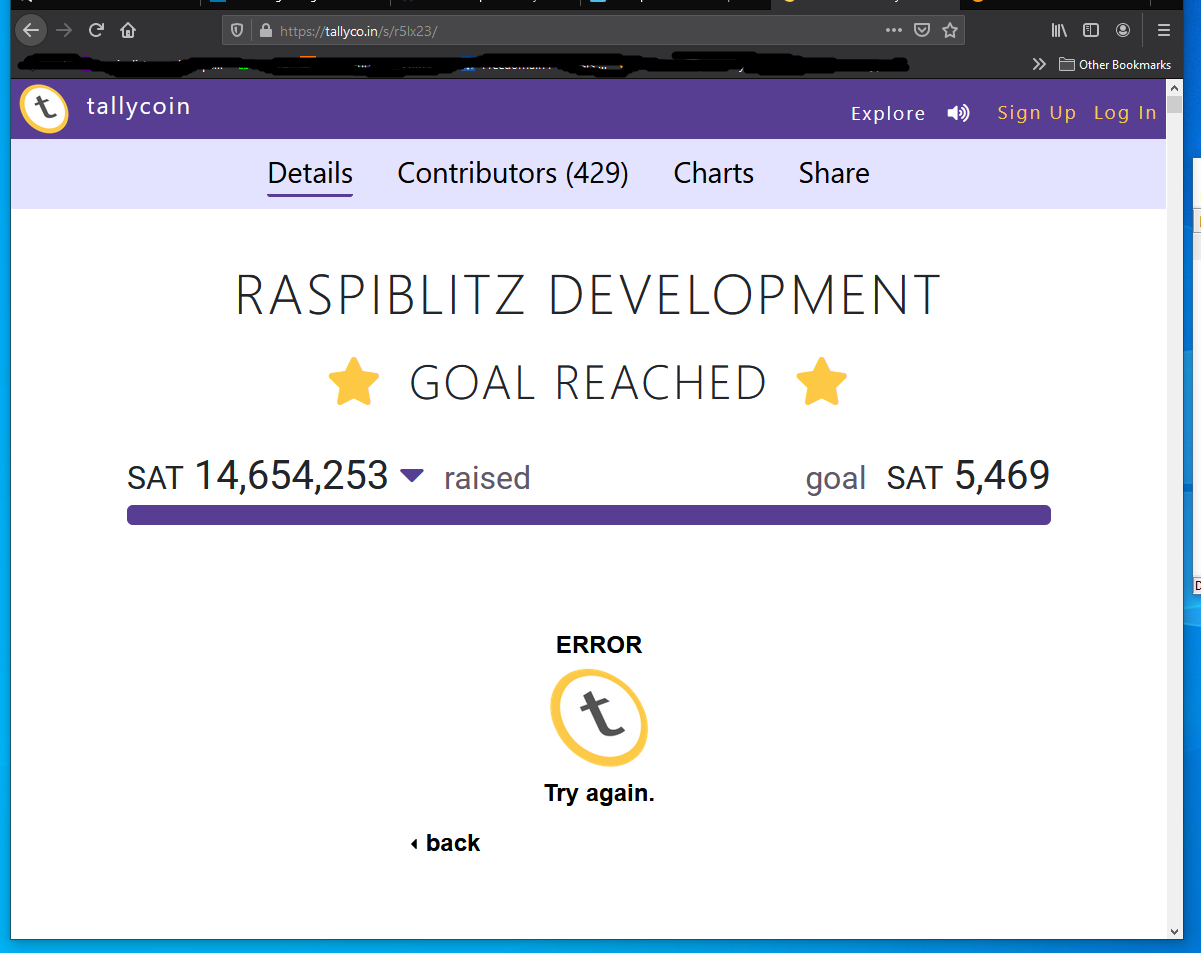Open the browser home page

pyautogui.click(x=128, y=30)
